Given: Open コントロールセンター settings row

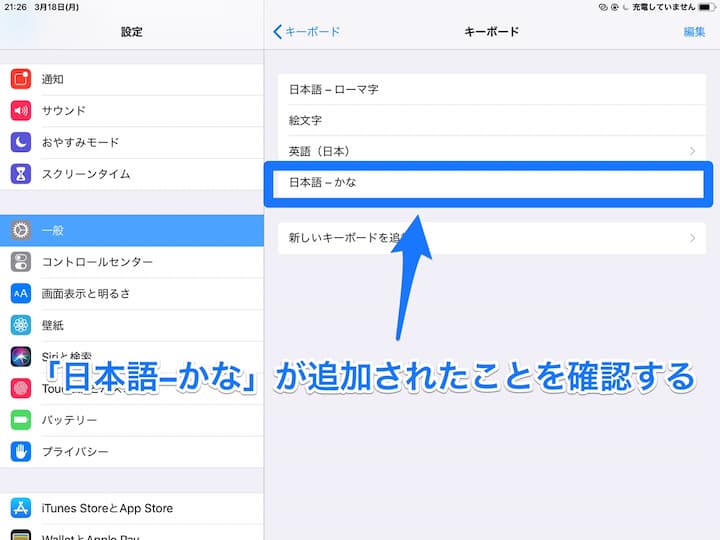Looking at the screenshot, I should pos(132,262).
